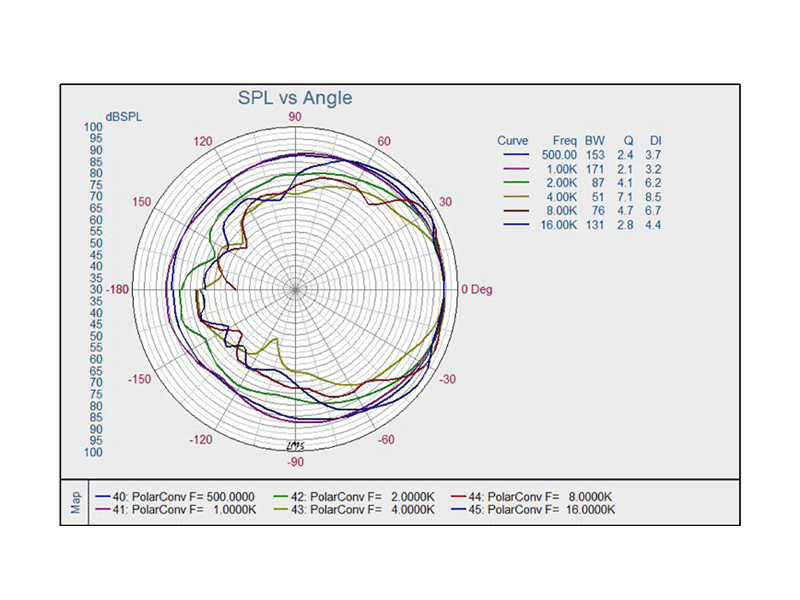Click the SPL vs Angle chart title

click(295, 98)
